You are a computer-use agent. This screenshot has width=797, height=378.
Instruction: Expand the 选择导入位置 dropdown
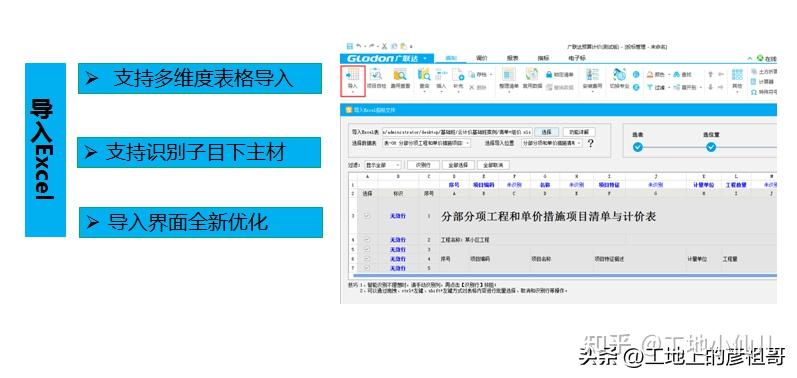coord(551,143)
